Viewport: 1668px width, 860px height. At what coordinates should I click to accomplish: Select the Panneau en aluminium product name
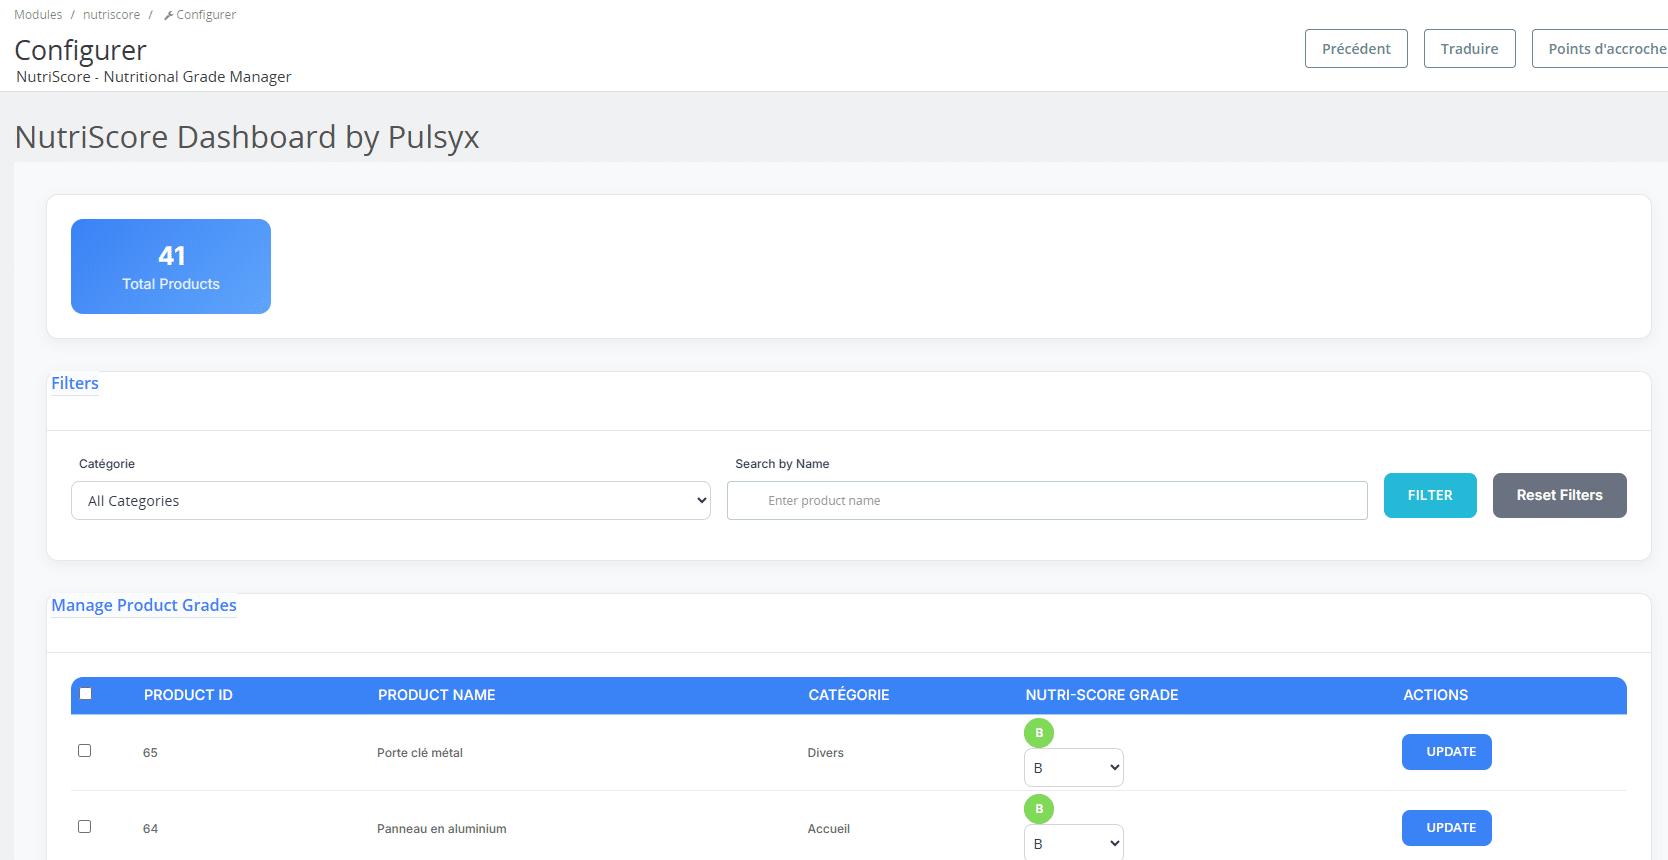442,829
